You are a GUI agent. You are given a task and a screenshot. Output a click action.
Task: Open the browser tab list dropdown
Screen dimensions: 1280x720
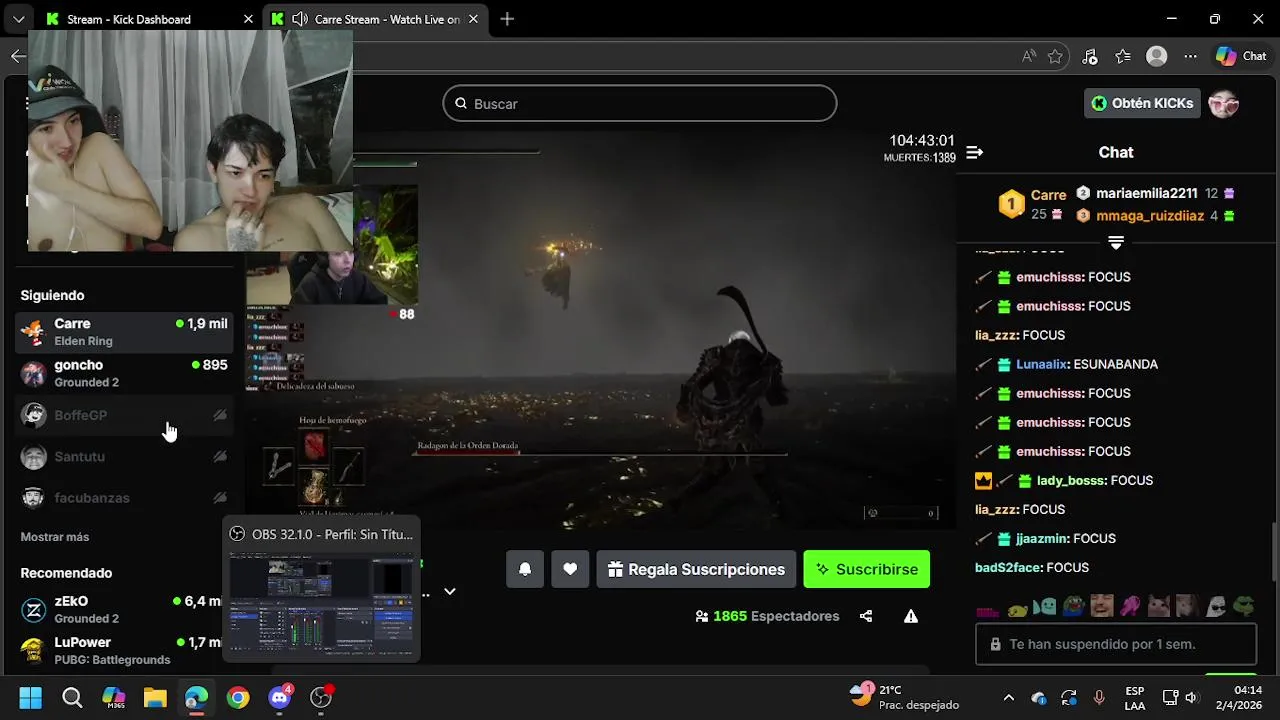(x=18, y=19)
